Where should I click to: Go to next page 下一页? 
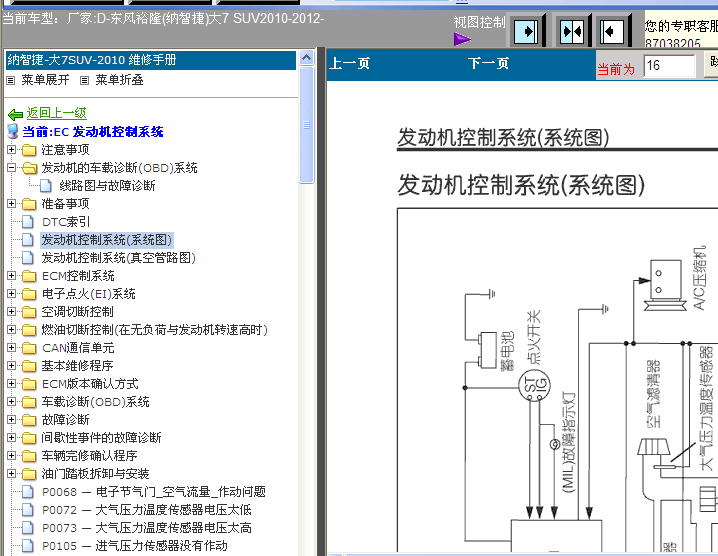coord(488,64)
